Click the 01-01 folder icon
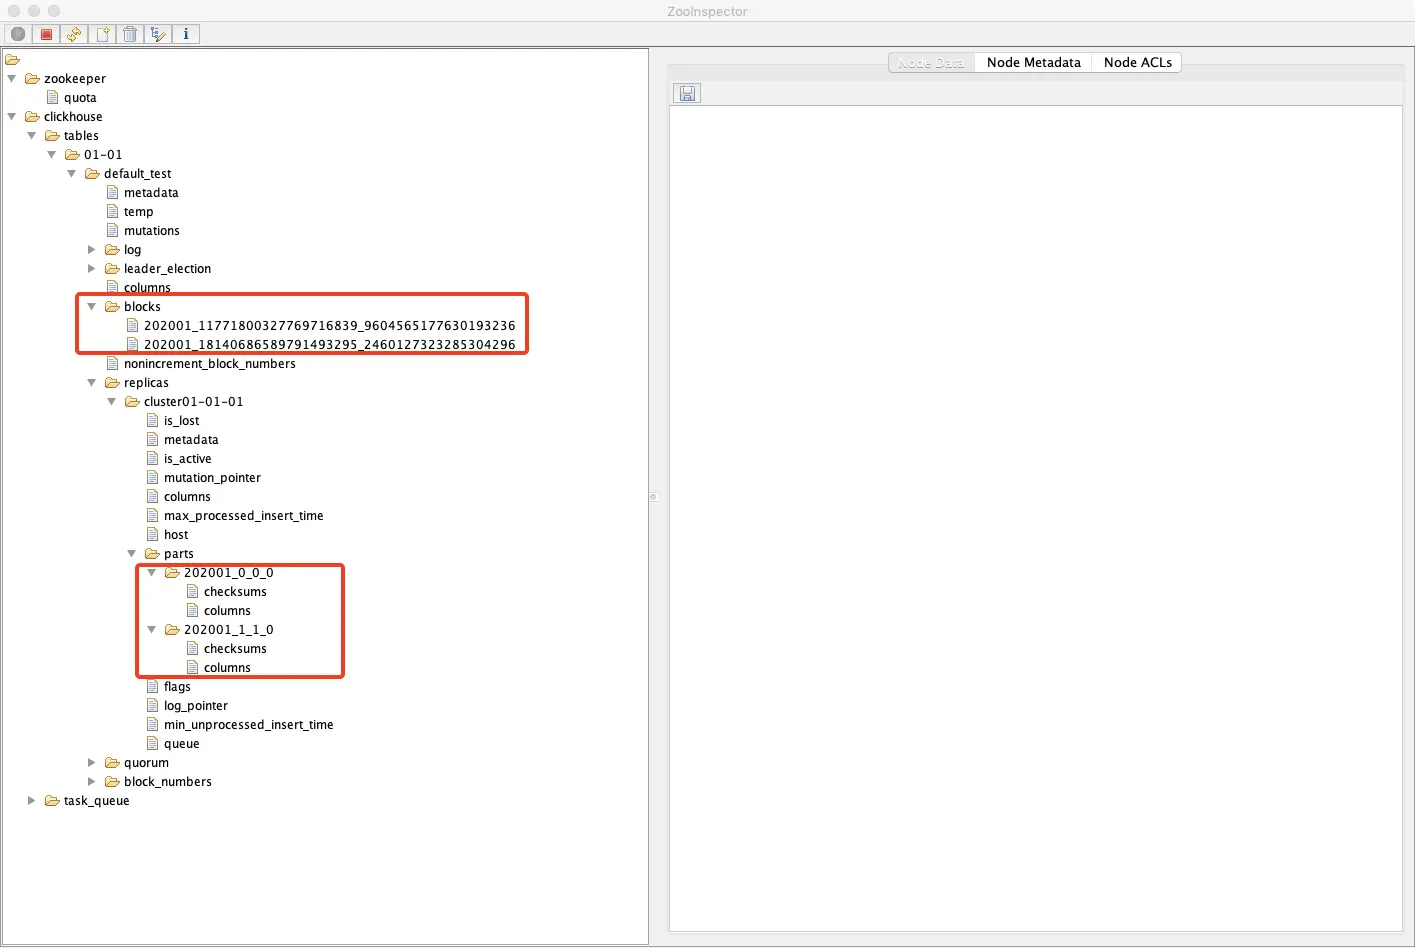 point(72,155)
